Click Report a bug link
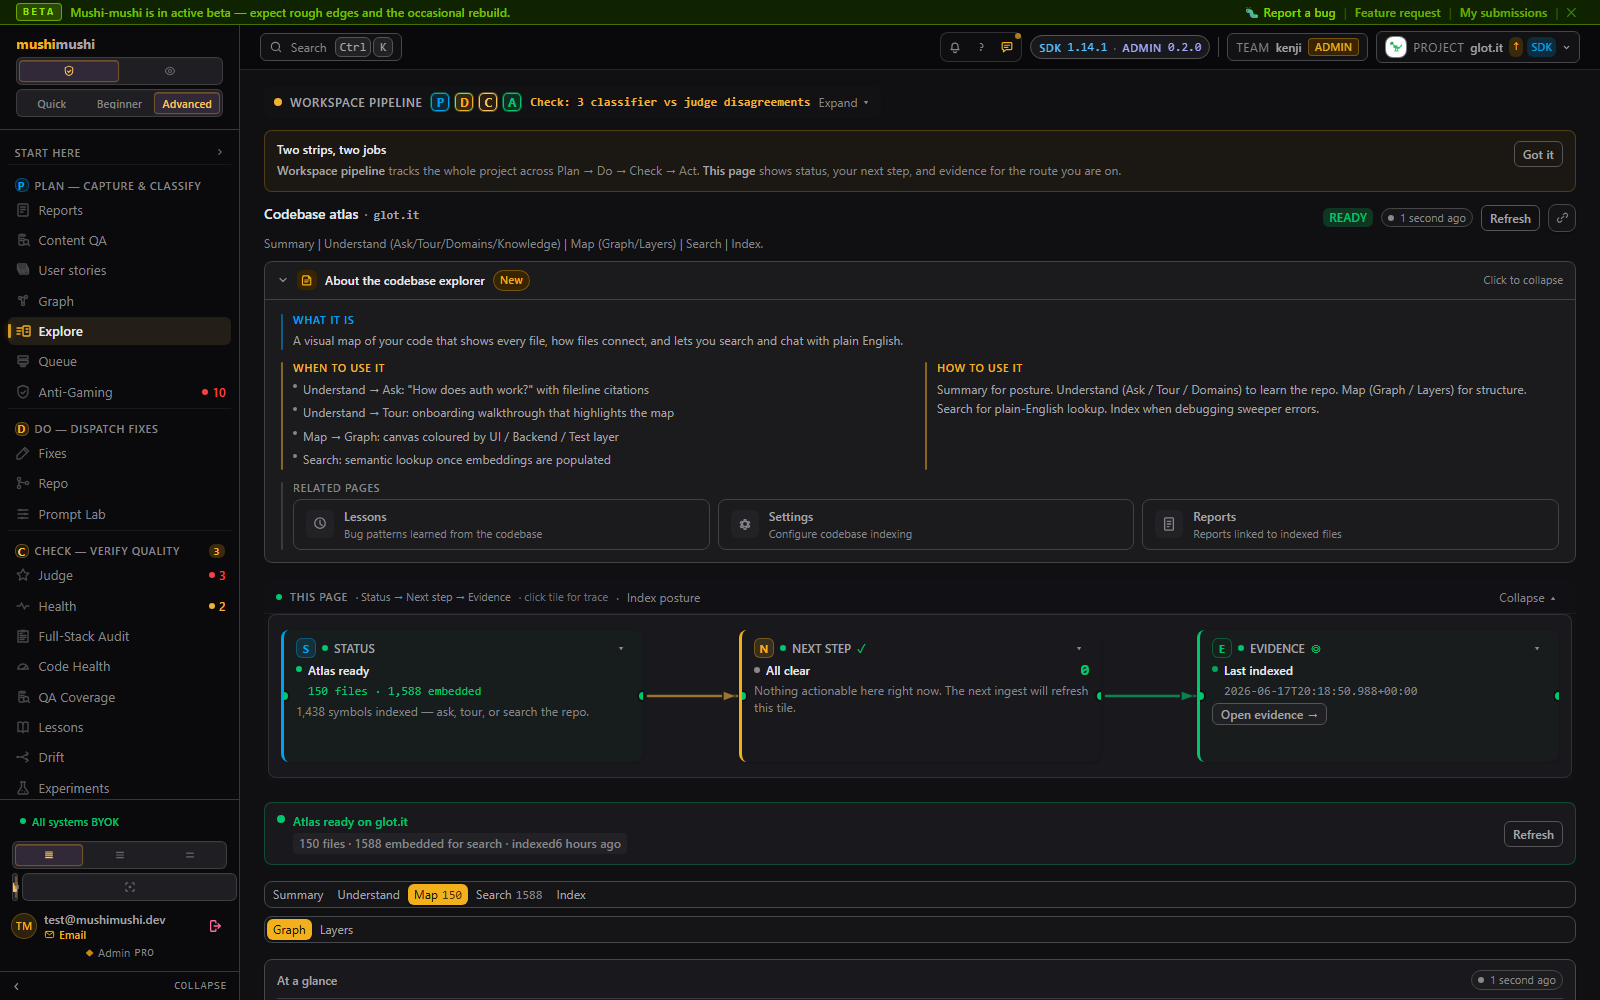 (x=1290, y=13)
